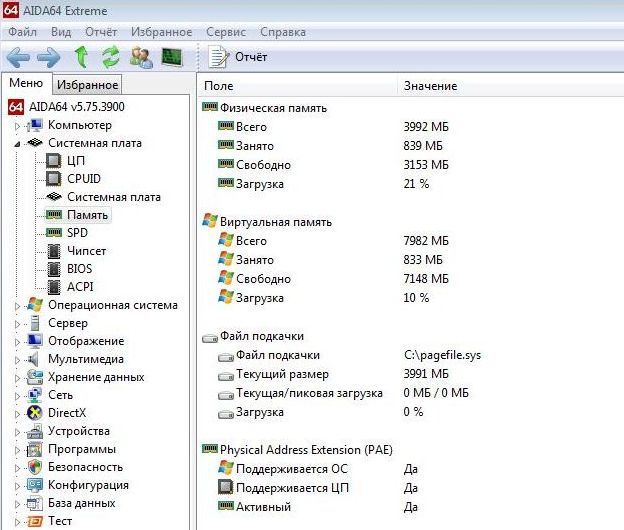Open the users icon in the toolbar

pos(141,57)
